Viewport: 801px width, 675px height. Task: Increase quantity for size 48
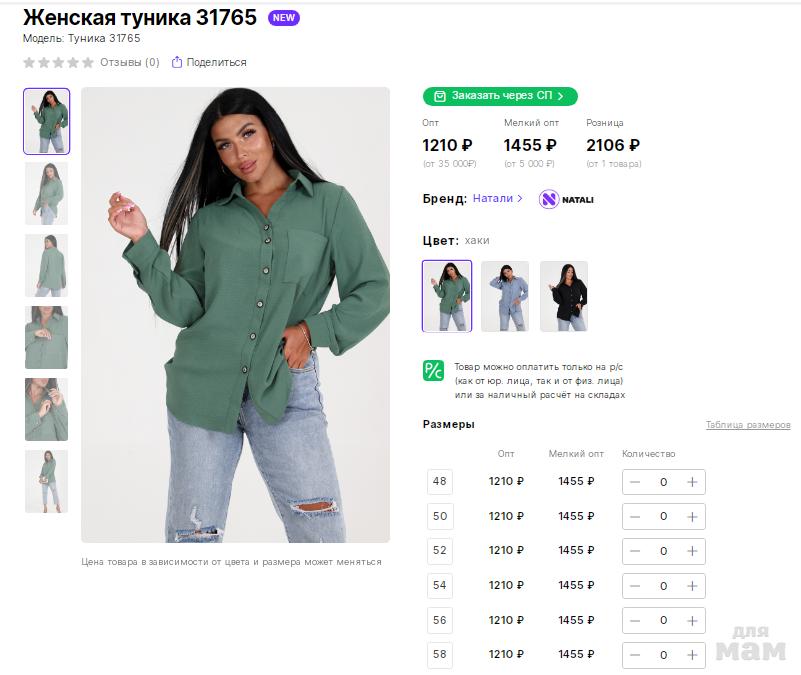(x=692, y=482)
